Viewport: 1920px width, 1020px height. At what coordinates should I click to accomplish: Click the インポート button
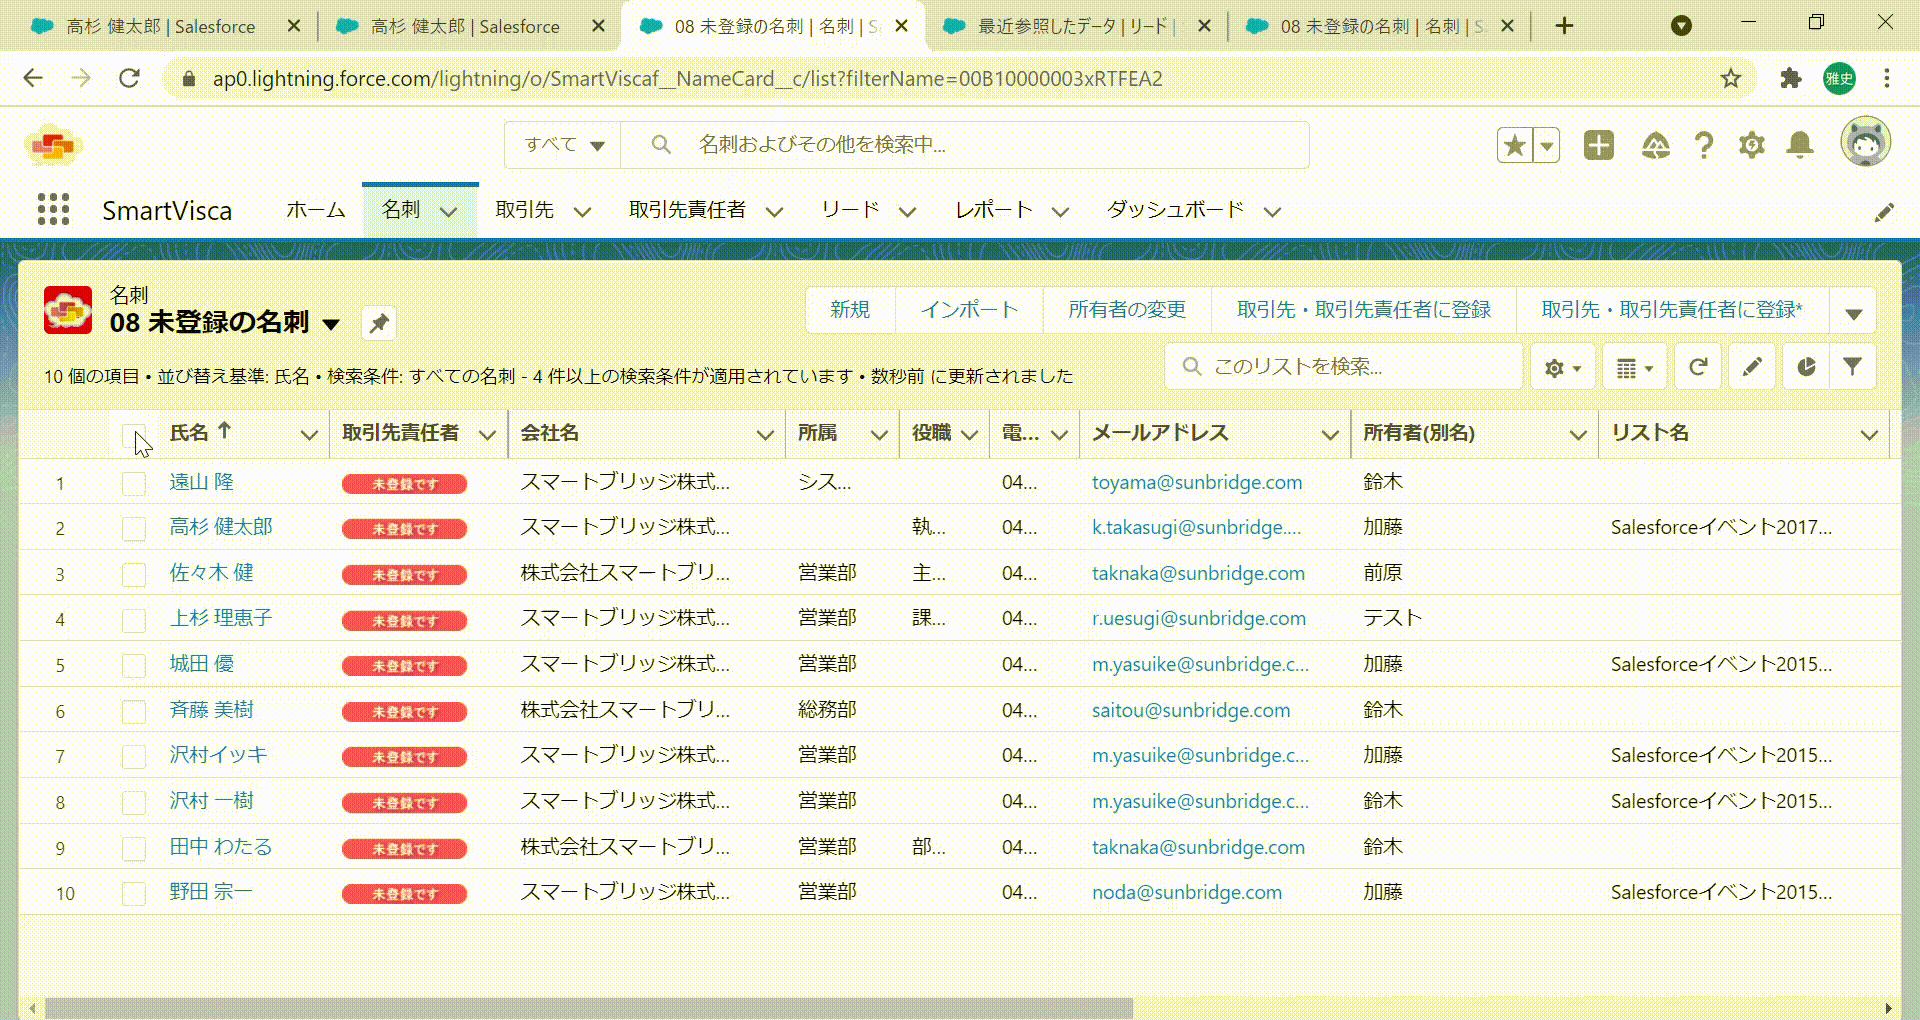pyautogui.click(x=969, y=310)
